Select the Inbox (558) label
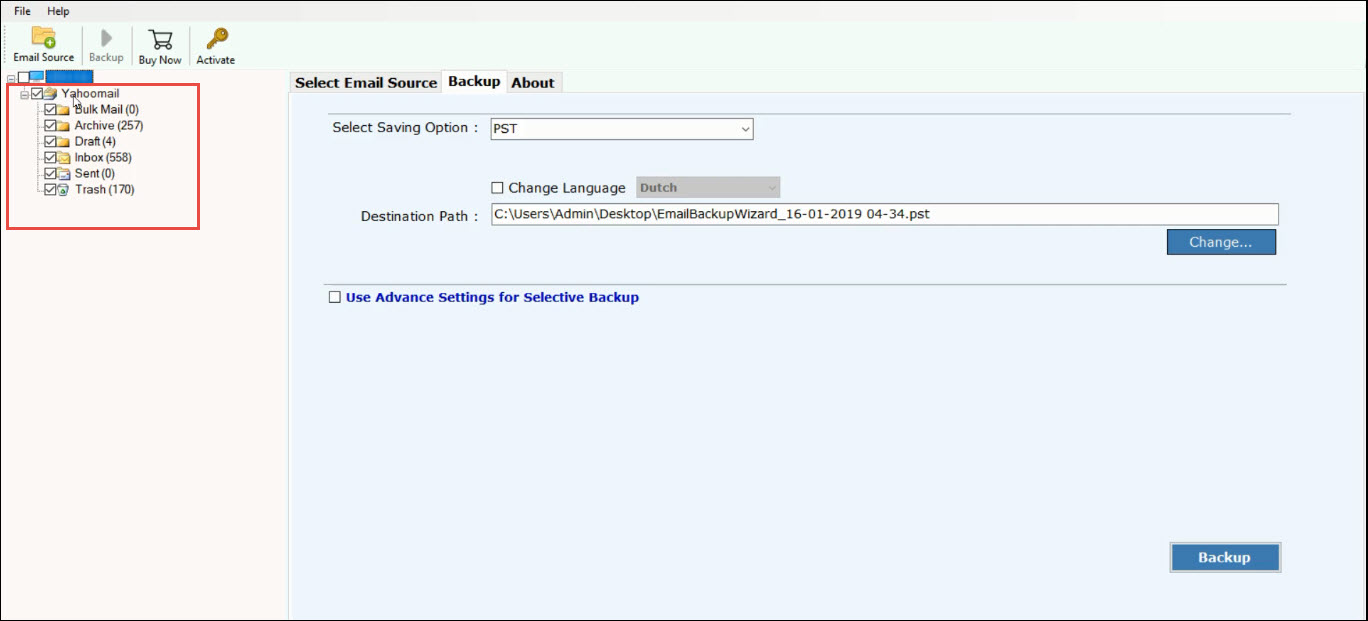This screenshot has height=621, width=1368. tap(103, 157)
